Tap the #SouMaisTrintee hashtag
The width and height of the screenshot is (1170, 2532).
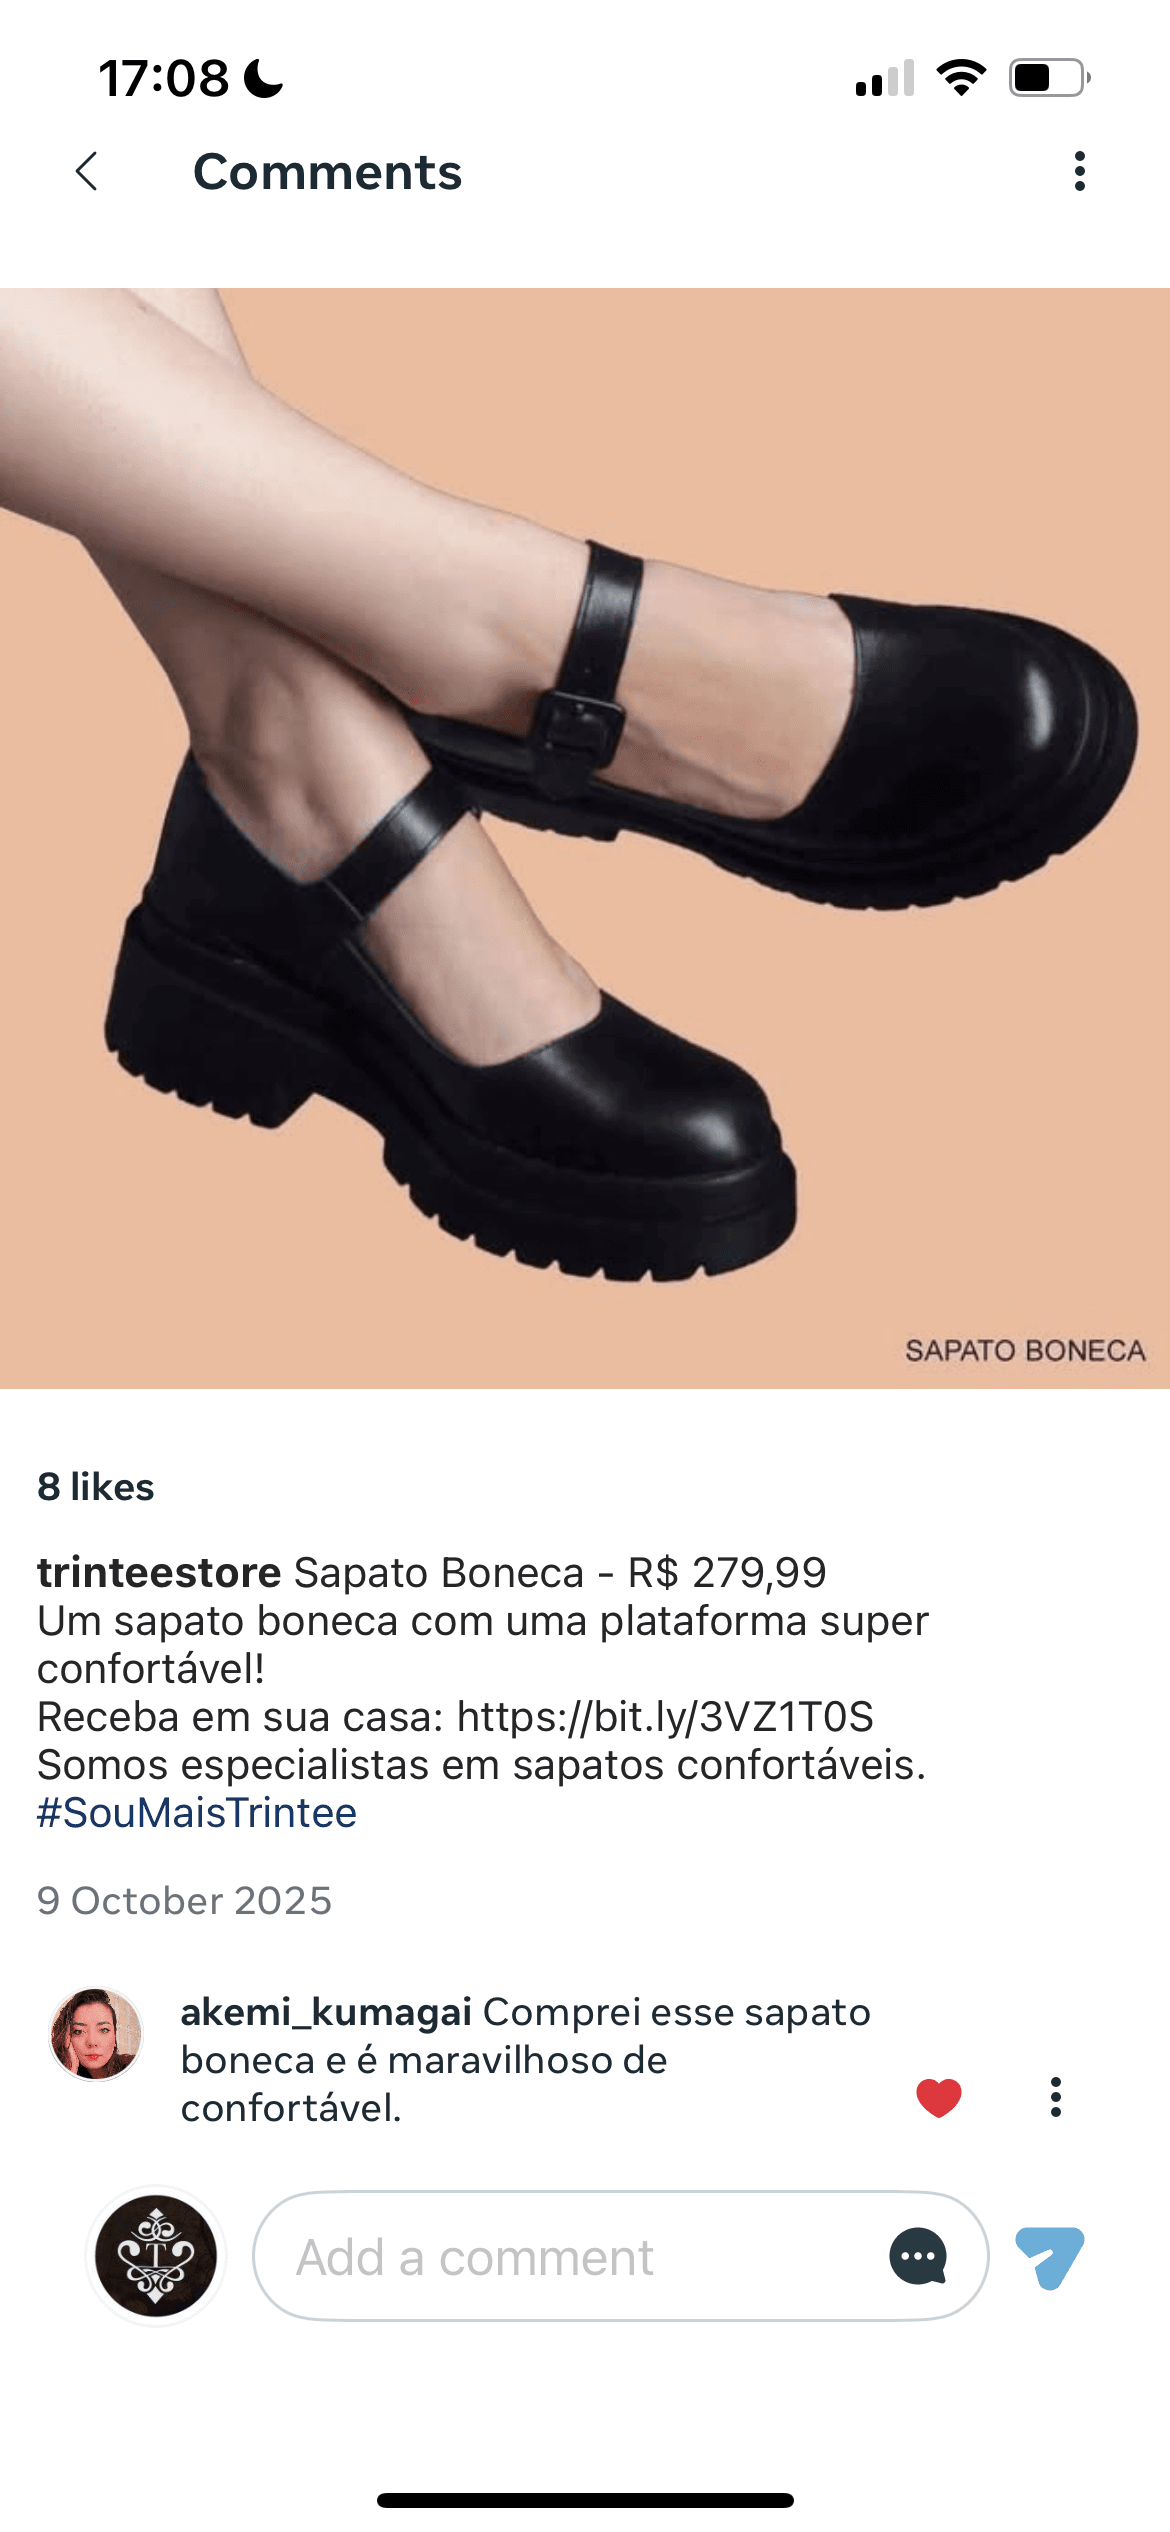pyautogui.click(x=197, y=1813)
